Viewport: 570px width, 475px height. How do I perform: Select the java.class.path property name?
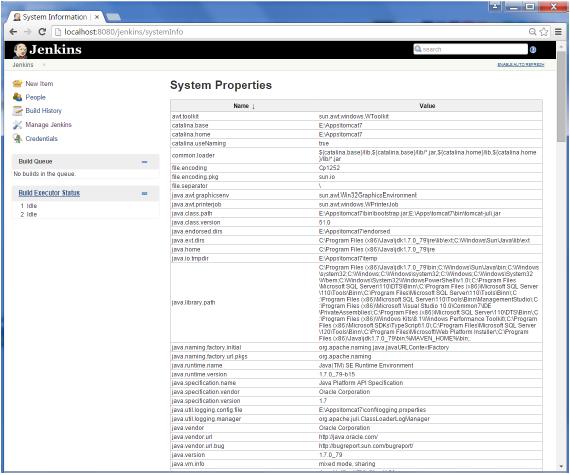pyautogui.click(x=192, y=213)
